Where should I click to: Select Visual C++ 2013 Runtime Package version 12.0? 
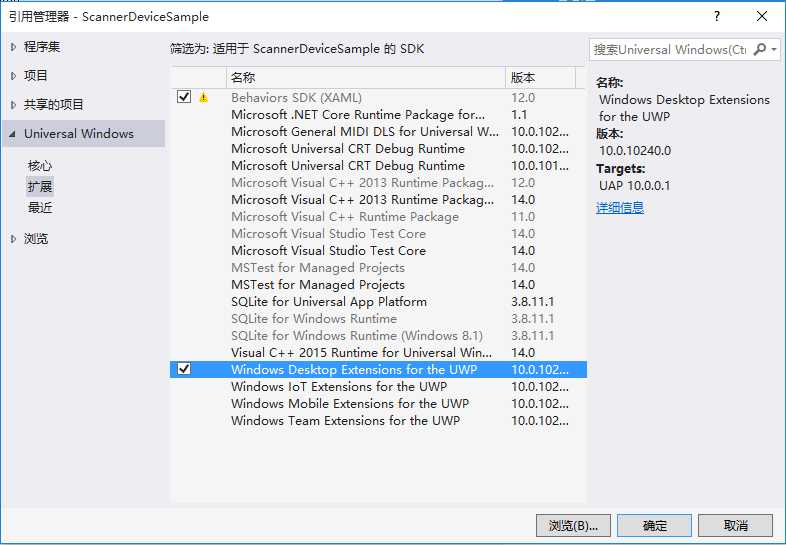click(378, 183)
